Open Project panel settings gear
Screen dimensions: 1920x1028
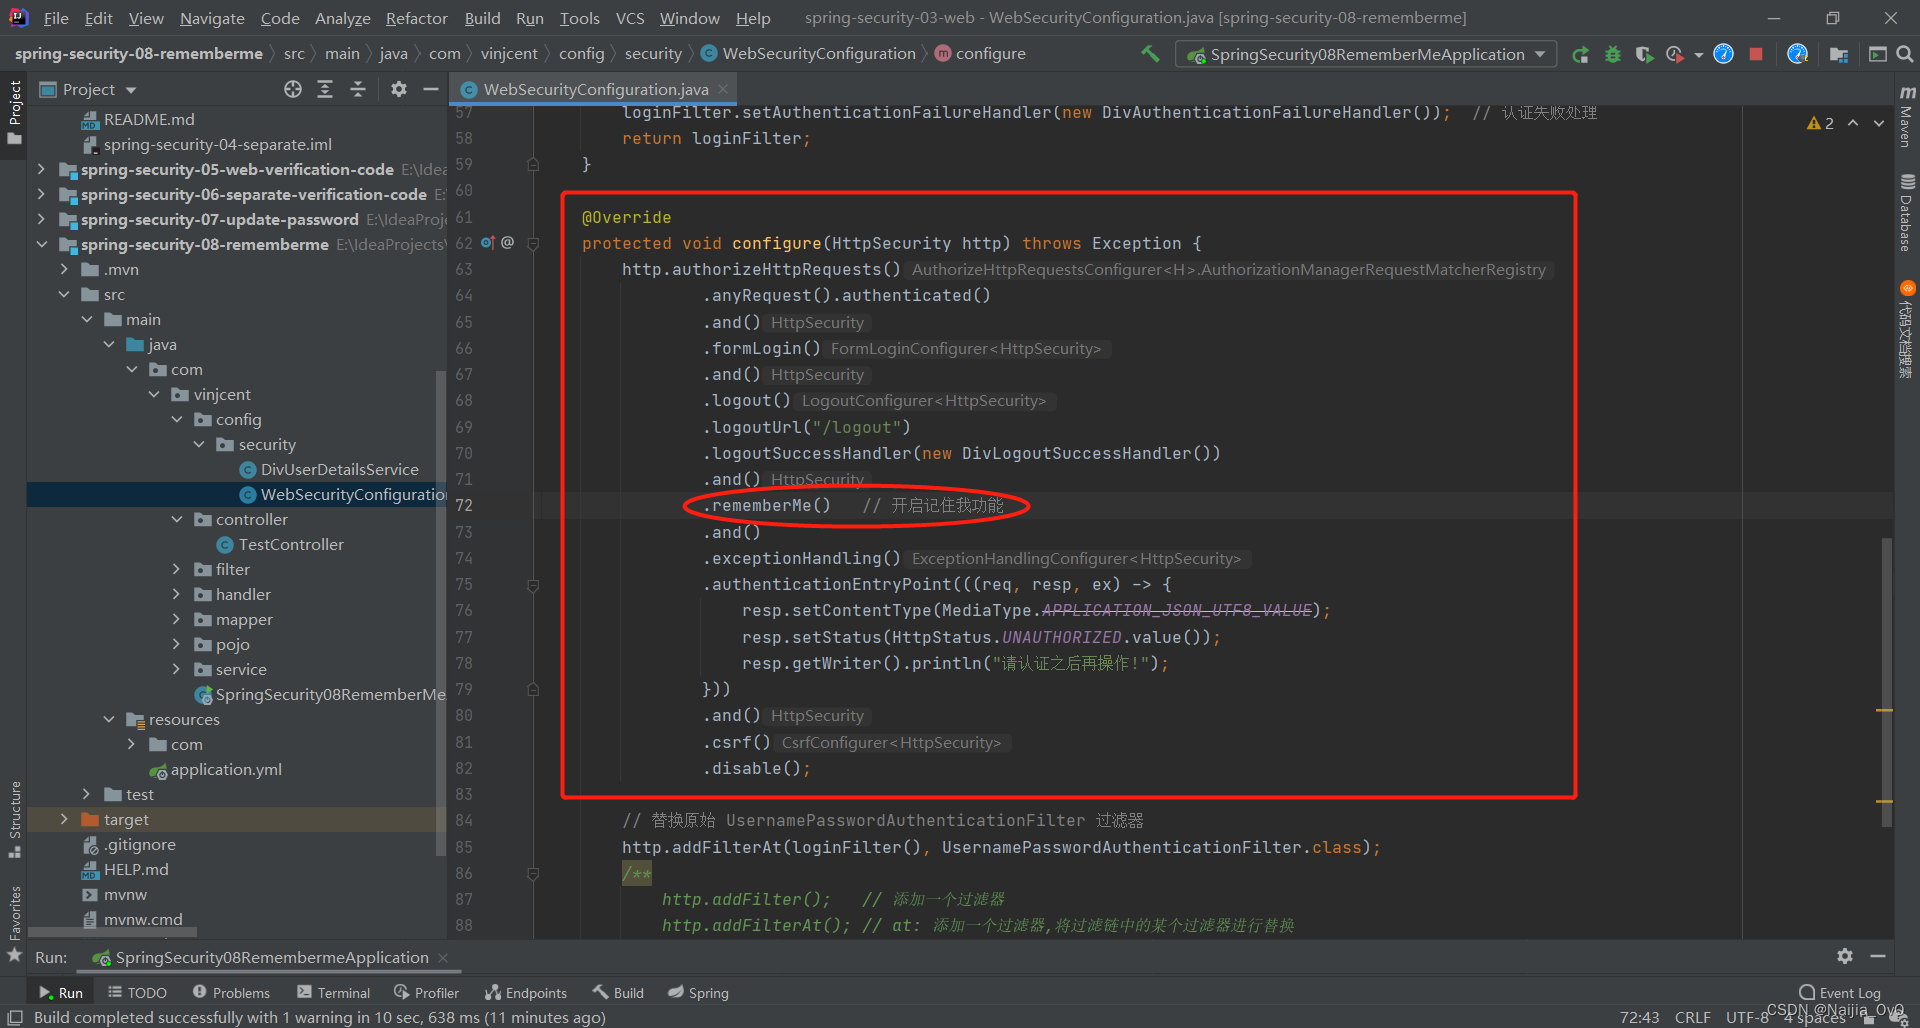coord(399,89)
